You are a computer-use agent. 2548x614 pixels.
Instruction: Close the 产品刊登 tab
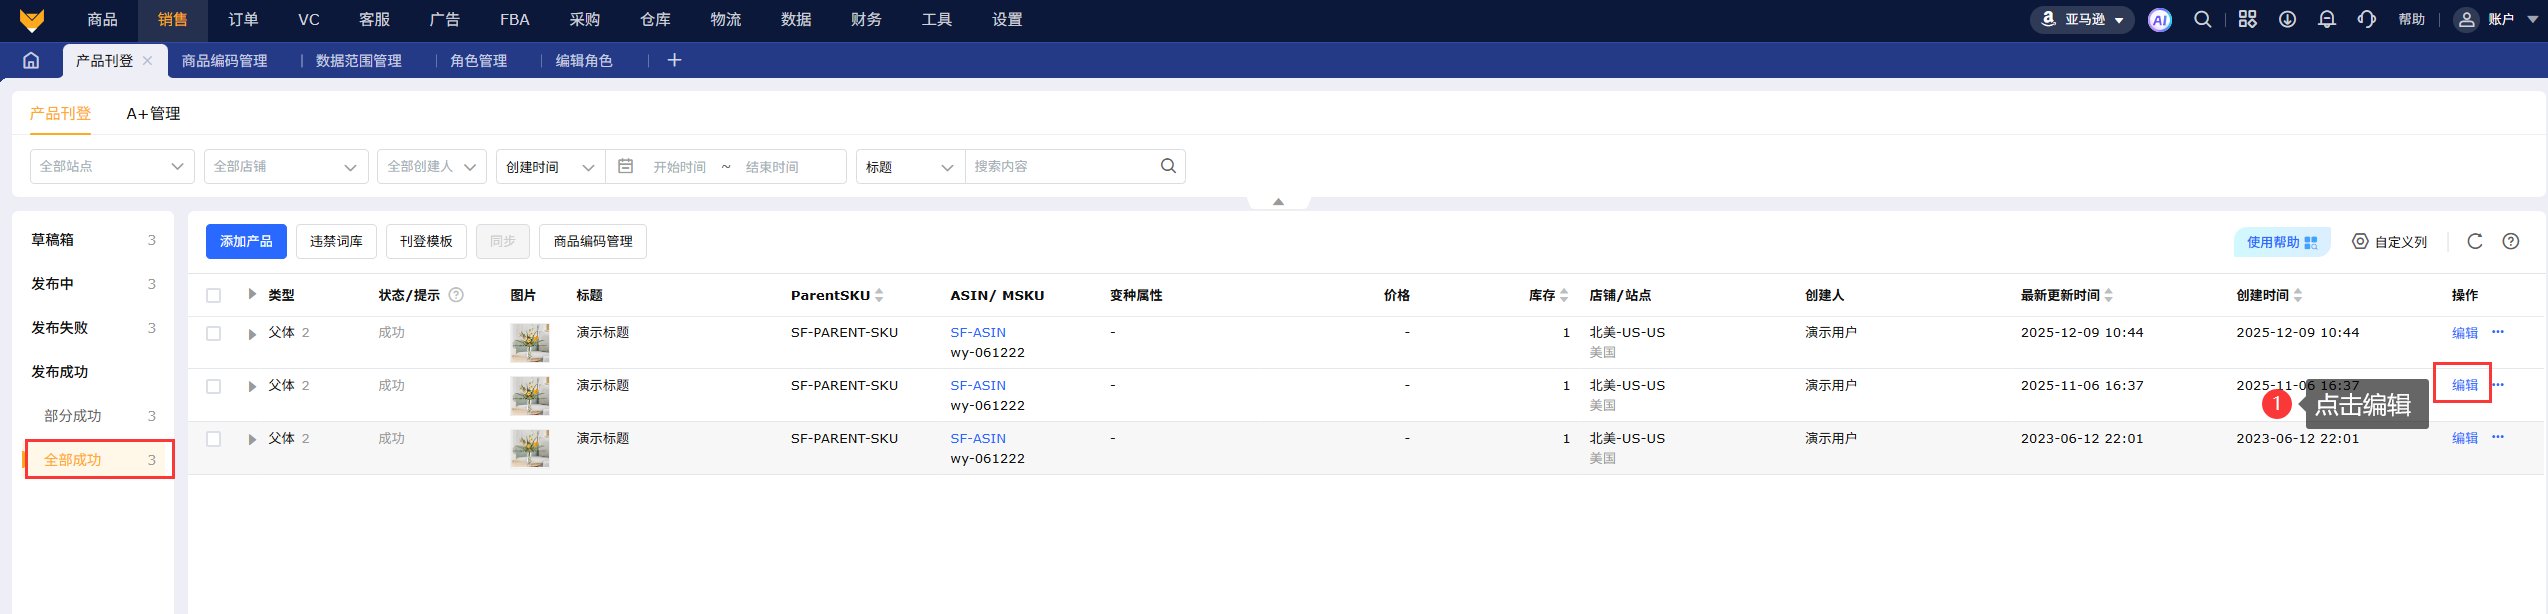(148, 61)
